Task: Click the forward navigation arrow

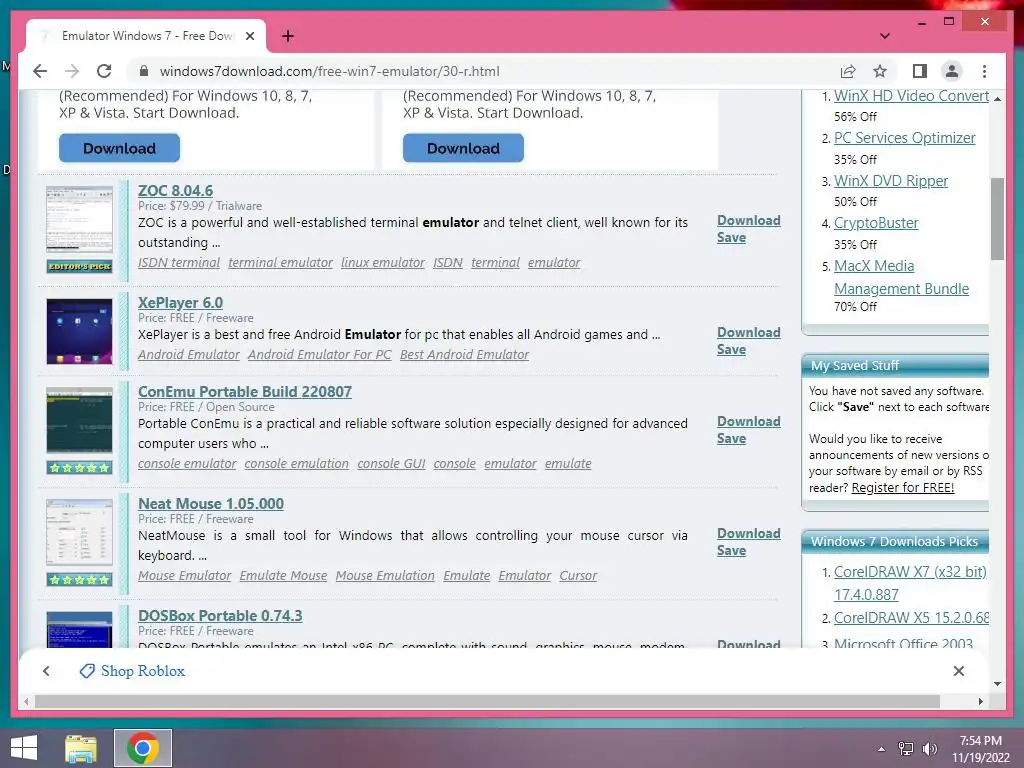Action: pos(72,71)
